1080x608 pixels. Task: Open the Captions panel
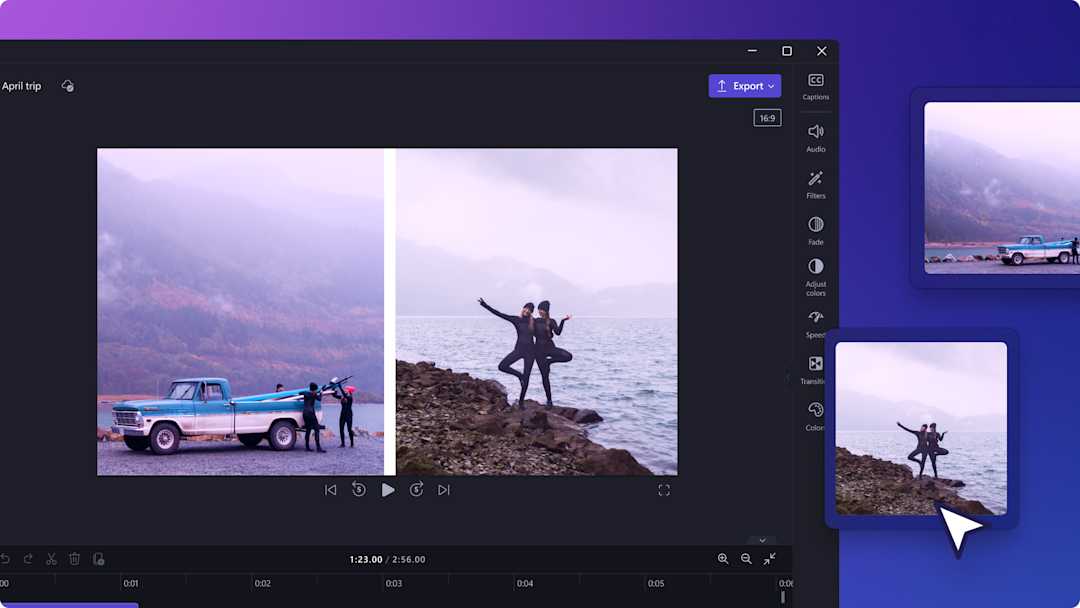(x=816, y=85)
